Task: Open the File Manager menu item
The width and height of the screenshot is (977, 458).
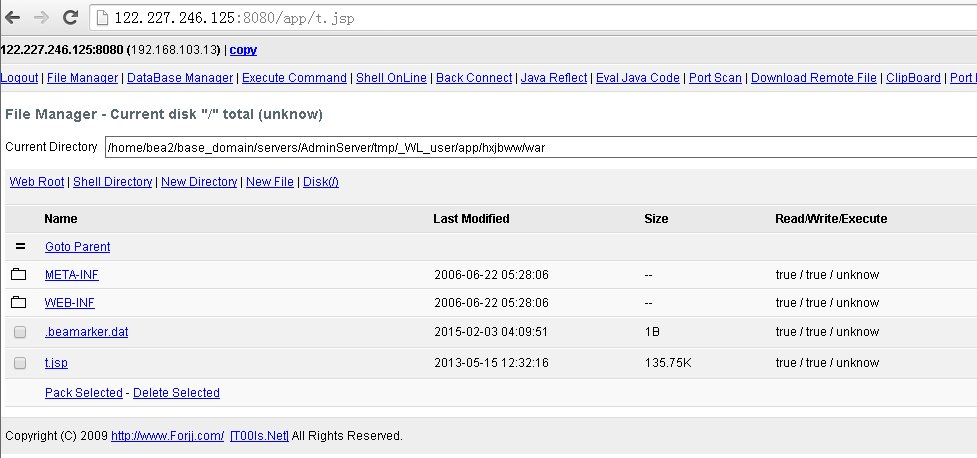Action: point(82,78)
